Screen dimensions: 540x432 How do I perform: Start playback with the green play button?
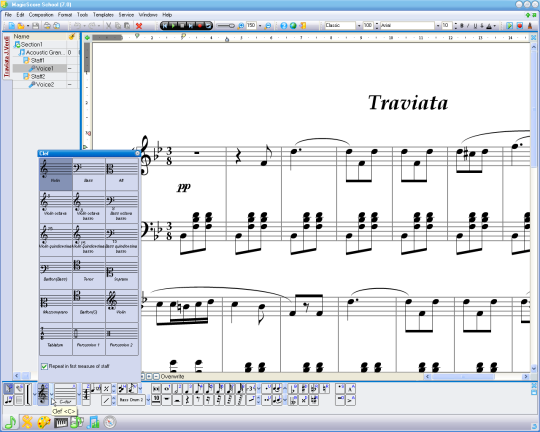174,25
